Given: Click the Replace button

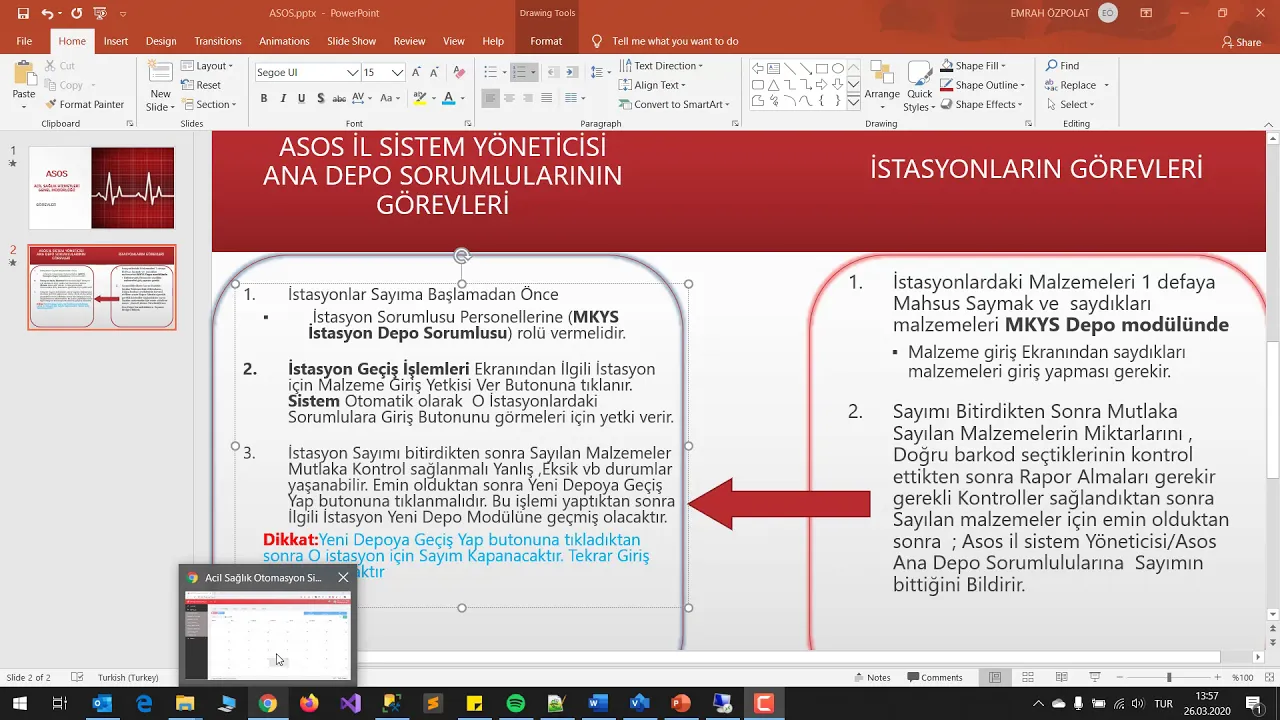Looking at the screenshot, I should click(x=1077, y=85).
